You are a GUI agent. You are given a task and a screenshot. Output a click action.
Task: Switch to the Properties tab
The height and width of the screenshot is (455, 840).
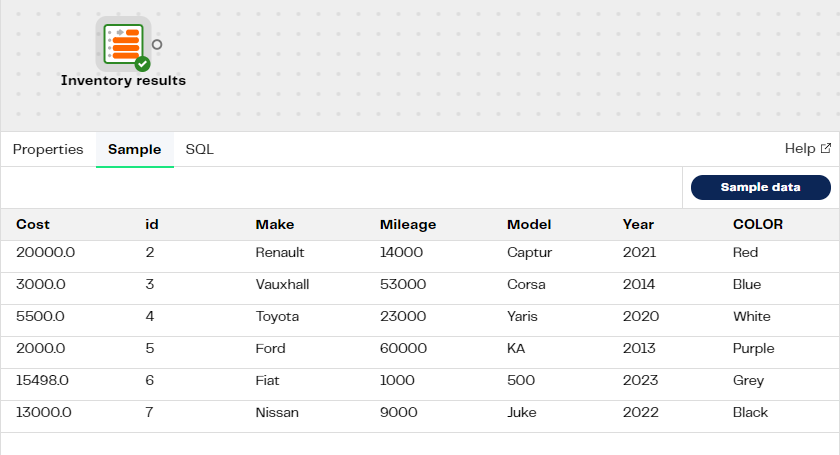pyautogui.click(x=48, y=150)
